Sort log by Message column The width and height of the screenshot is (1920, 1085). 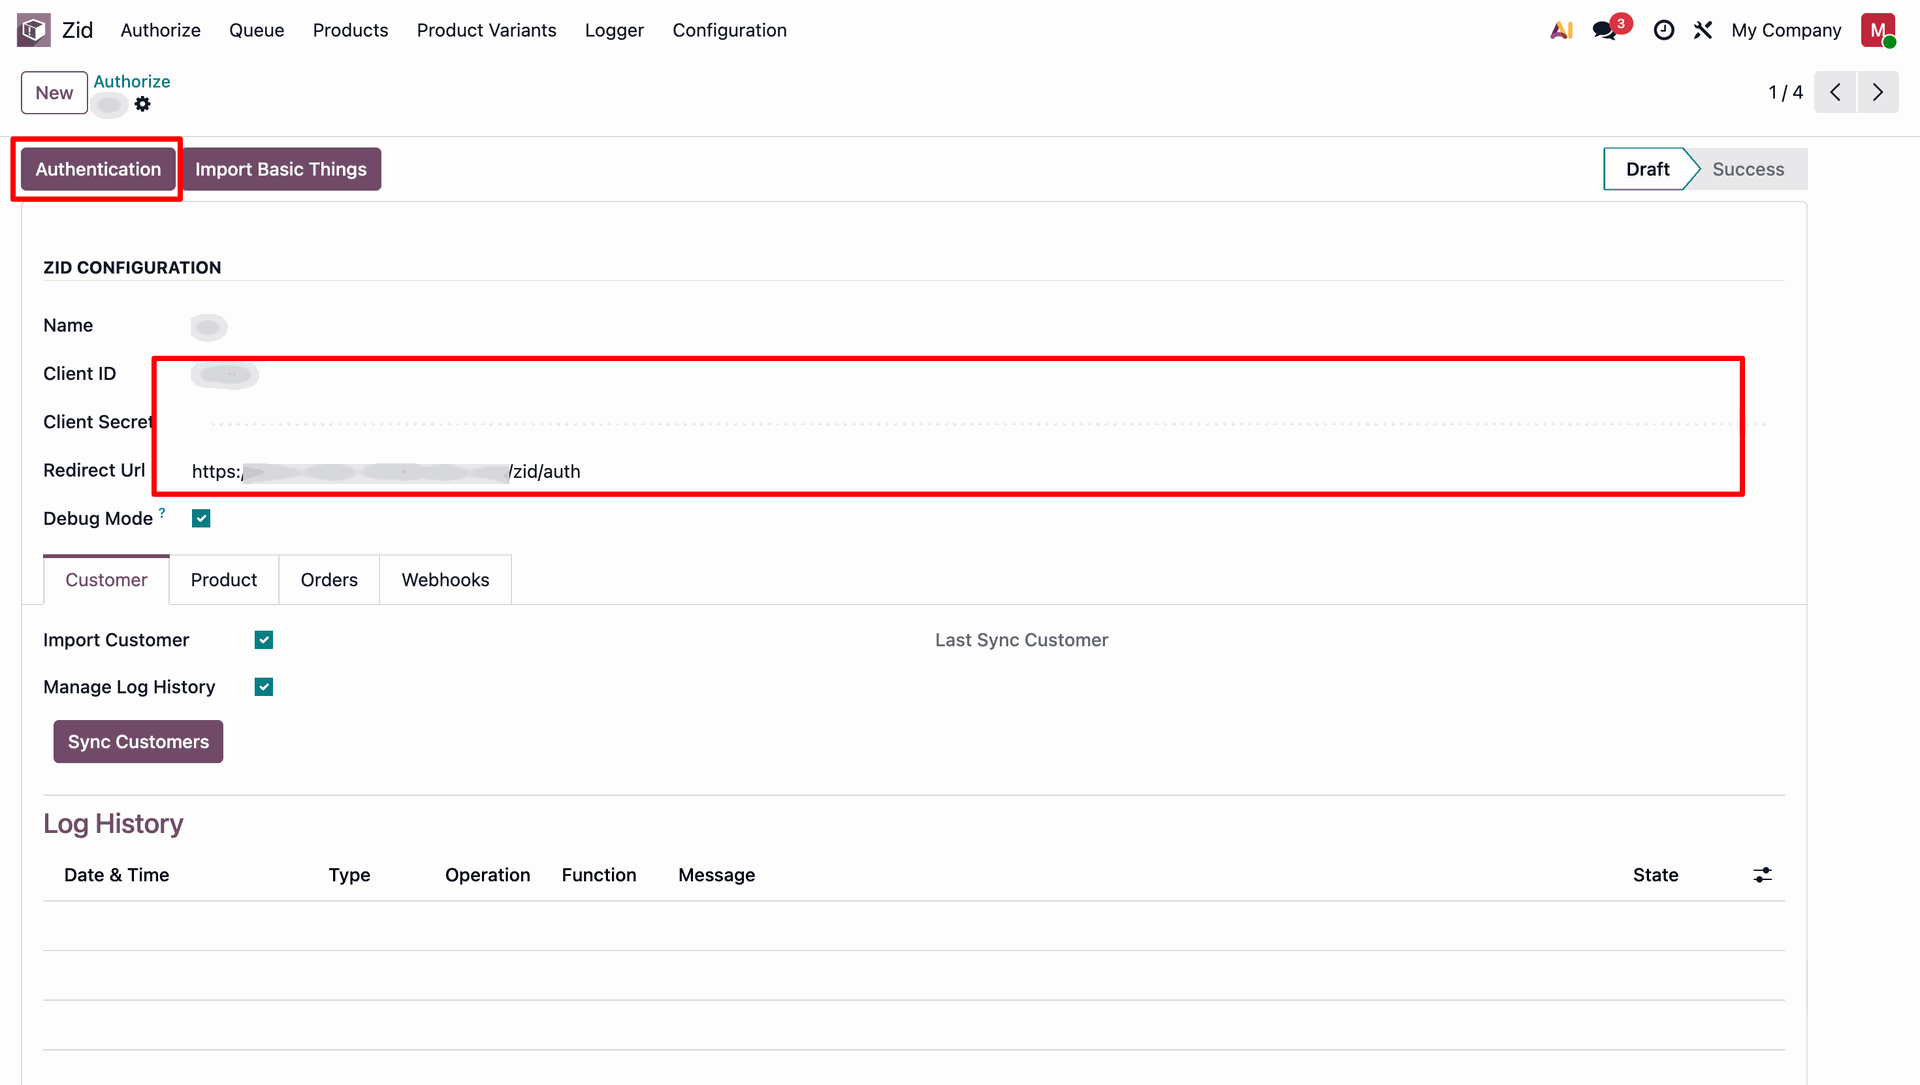pyautogui.click(x=716, y=875)
